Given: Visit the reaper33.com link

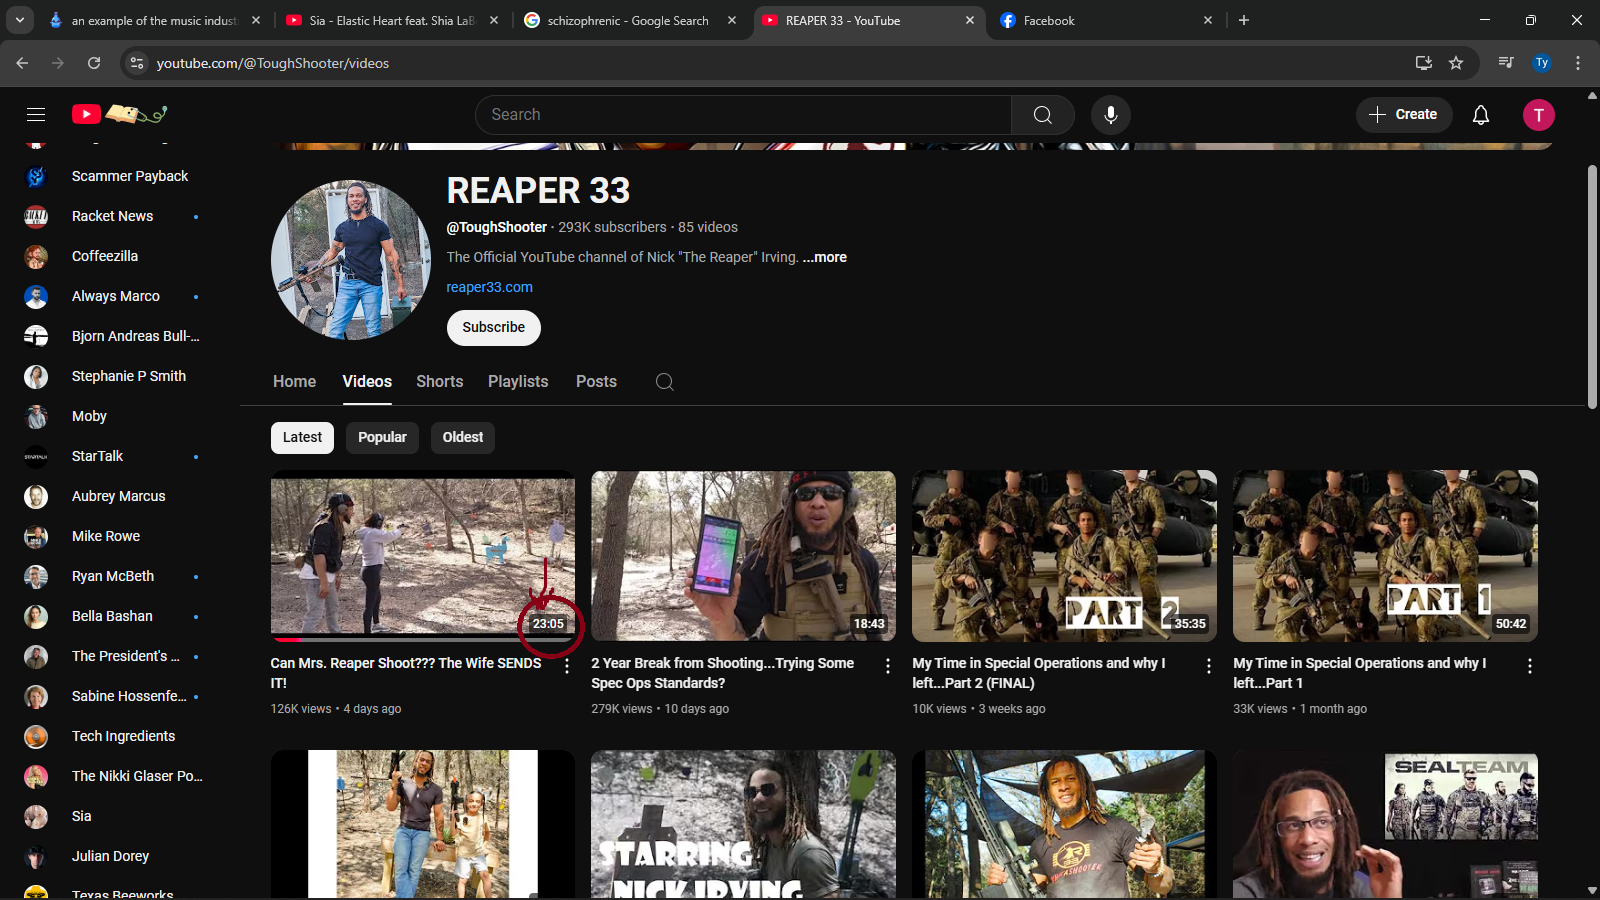Looking at the screenshot, I should 490,287.
